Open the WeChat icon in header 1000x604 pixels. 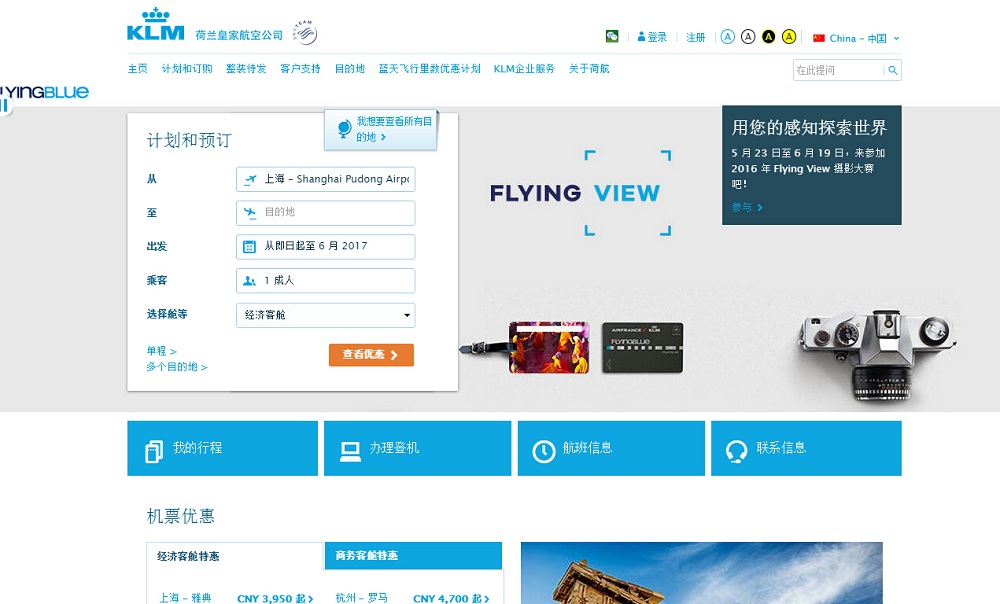pyautogui.click(x=612, y=36)
